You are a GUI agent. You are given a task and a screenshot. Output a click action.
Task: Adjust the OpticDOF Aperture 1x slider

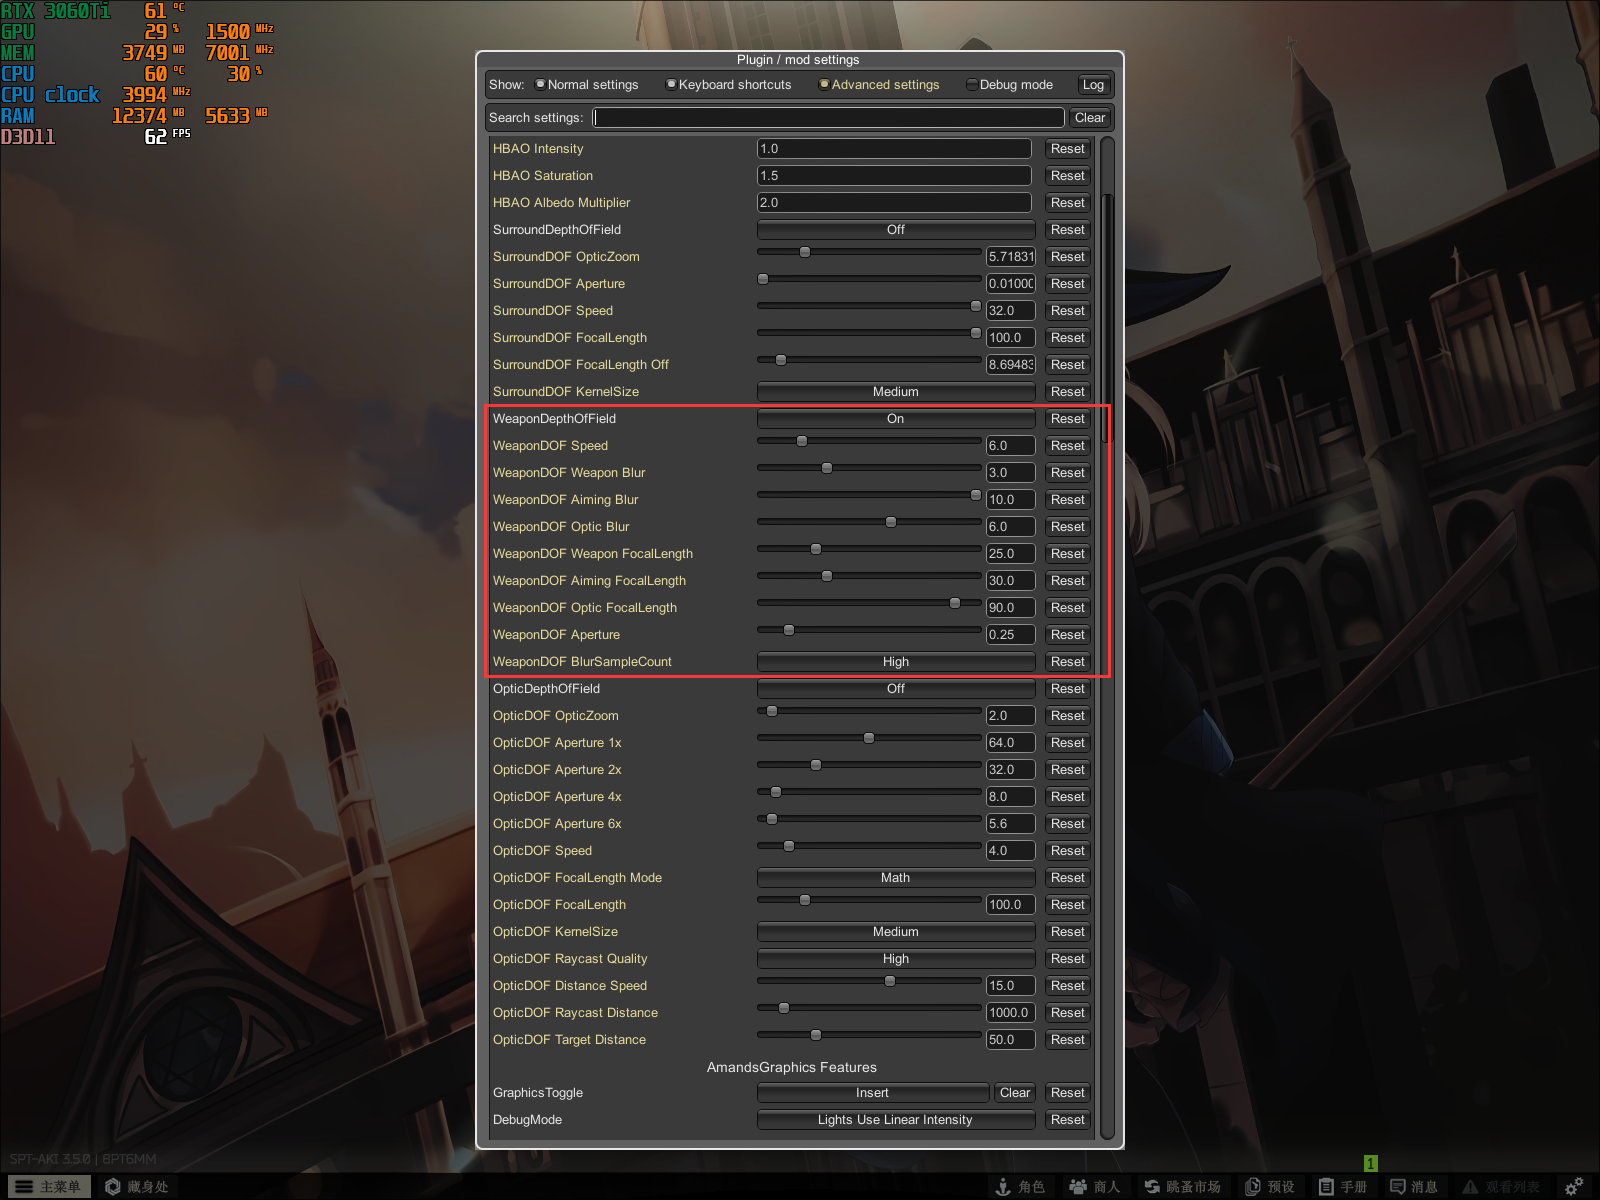tap(869, 738)
